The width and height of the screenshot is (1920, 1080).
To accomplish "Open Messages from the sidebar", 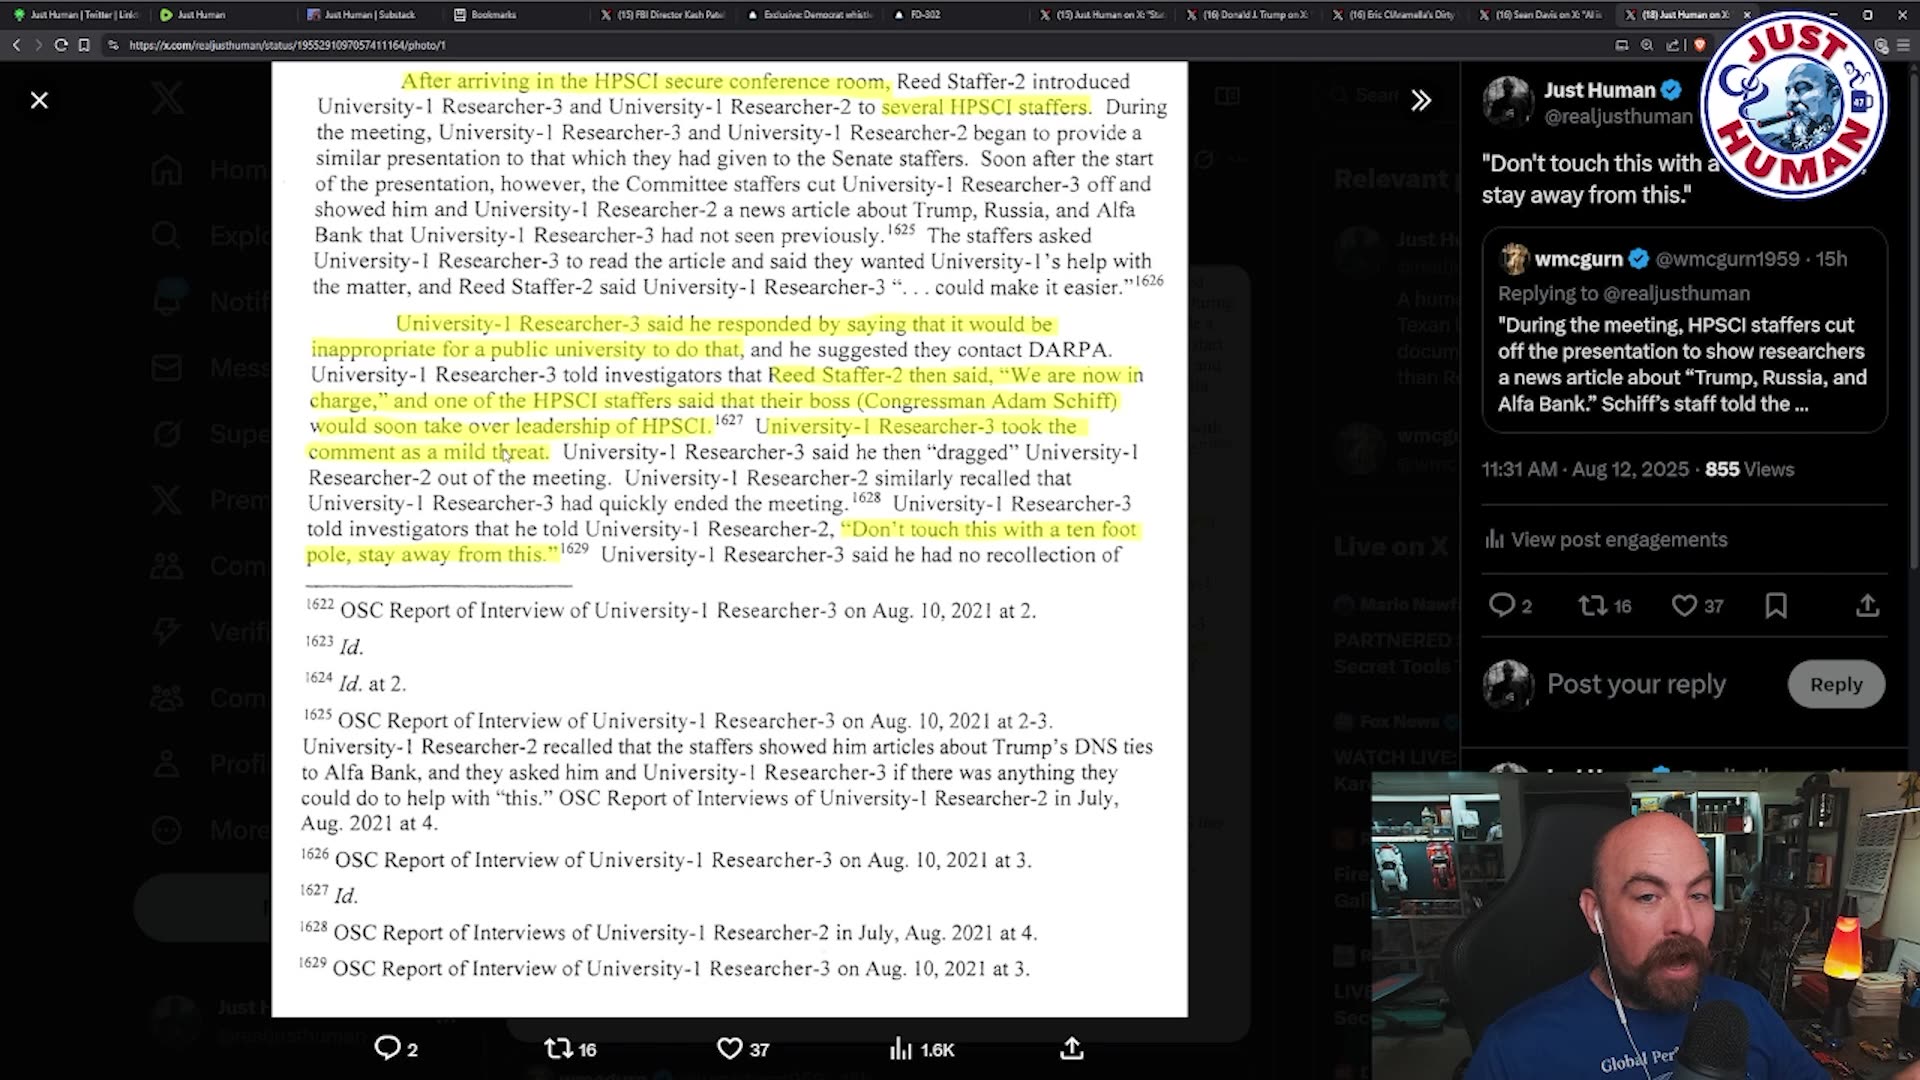I will point(166,368).
